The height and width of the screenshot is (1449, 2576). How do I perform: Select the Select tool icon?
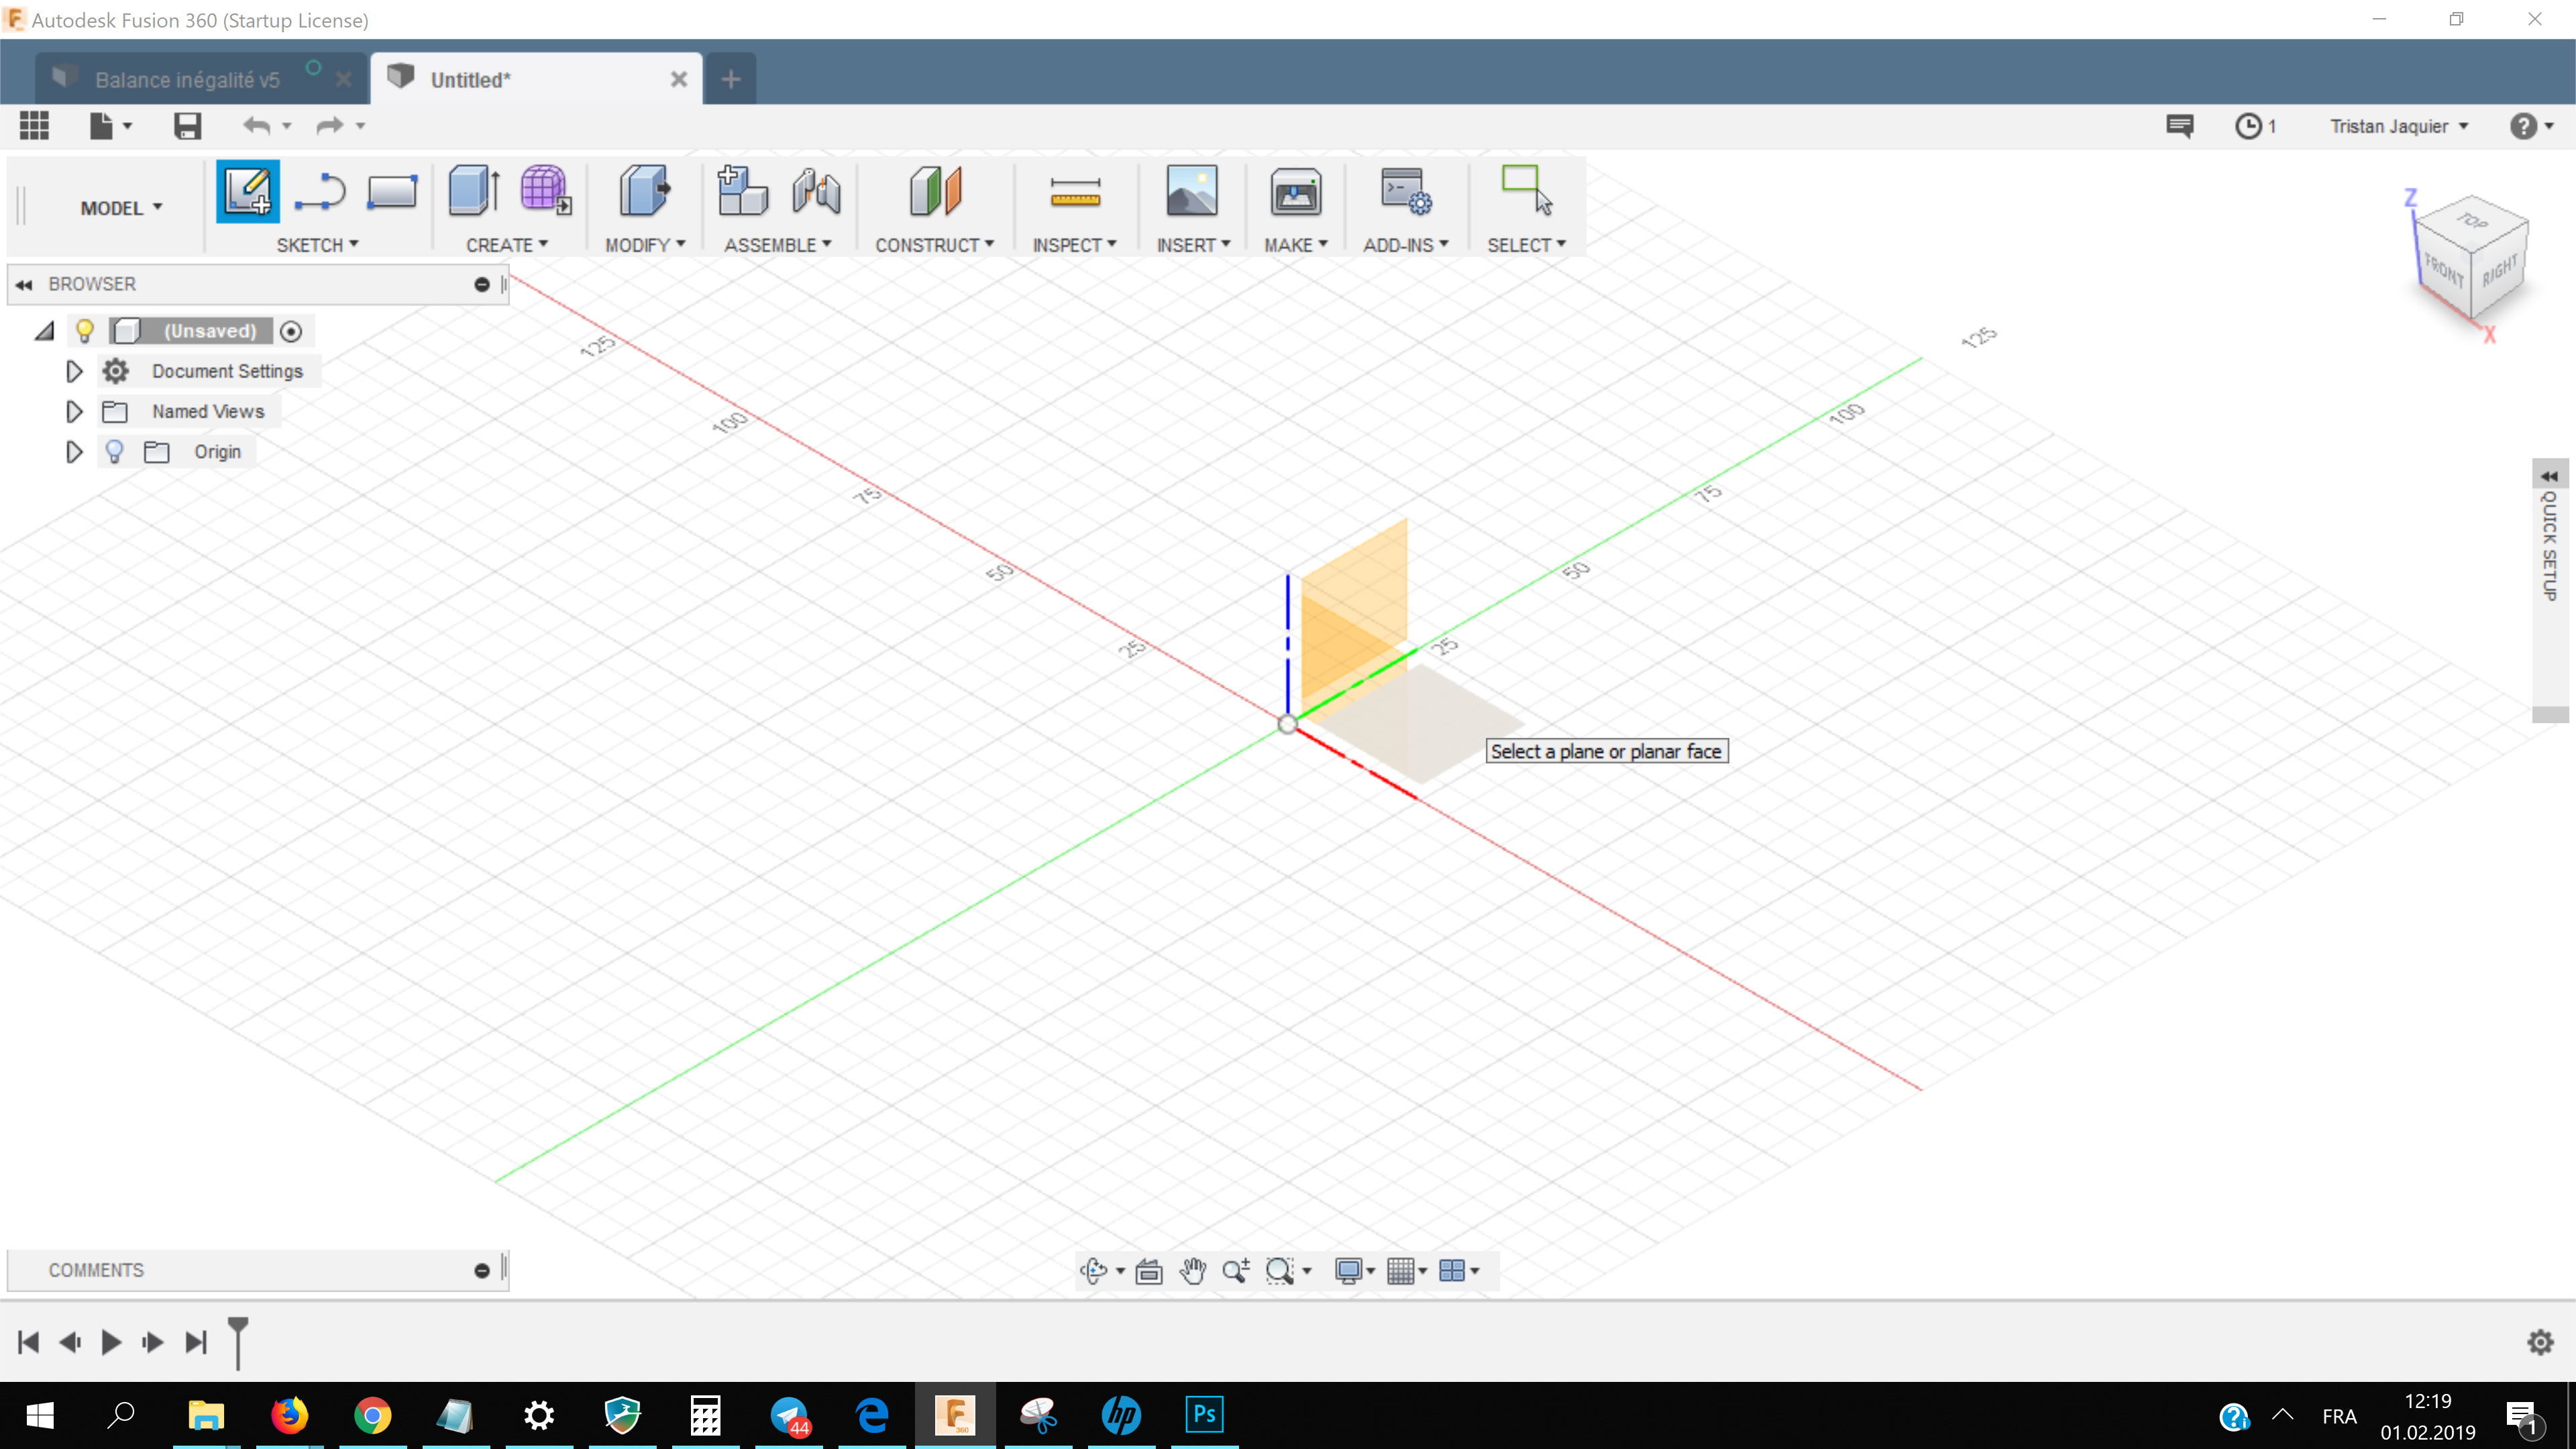pyautogui.click(x=1526, y=190)
